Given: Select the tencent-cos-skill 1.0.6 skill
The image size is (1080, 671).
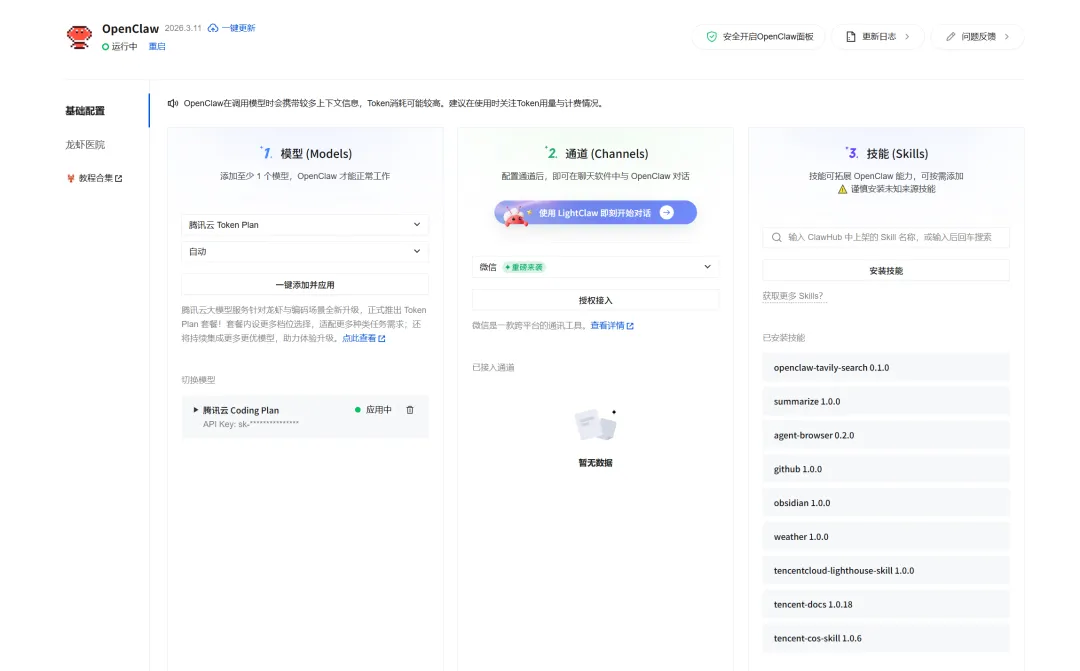Looking at the screenshot, I should [x=886, y=638].
